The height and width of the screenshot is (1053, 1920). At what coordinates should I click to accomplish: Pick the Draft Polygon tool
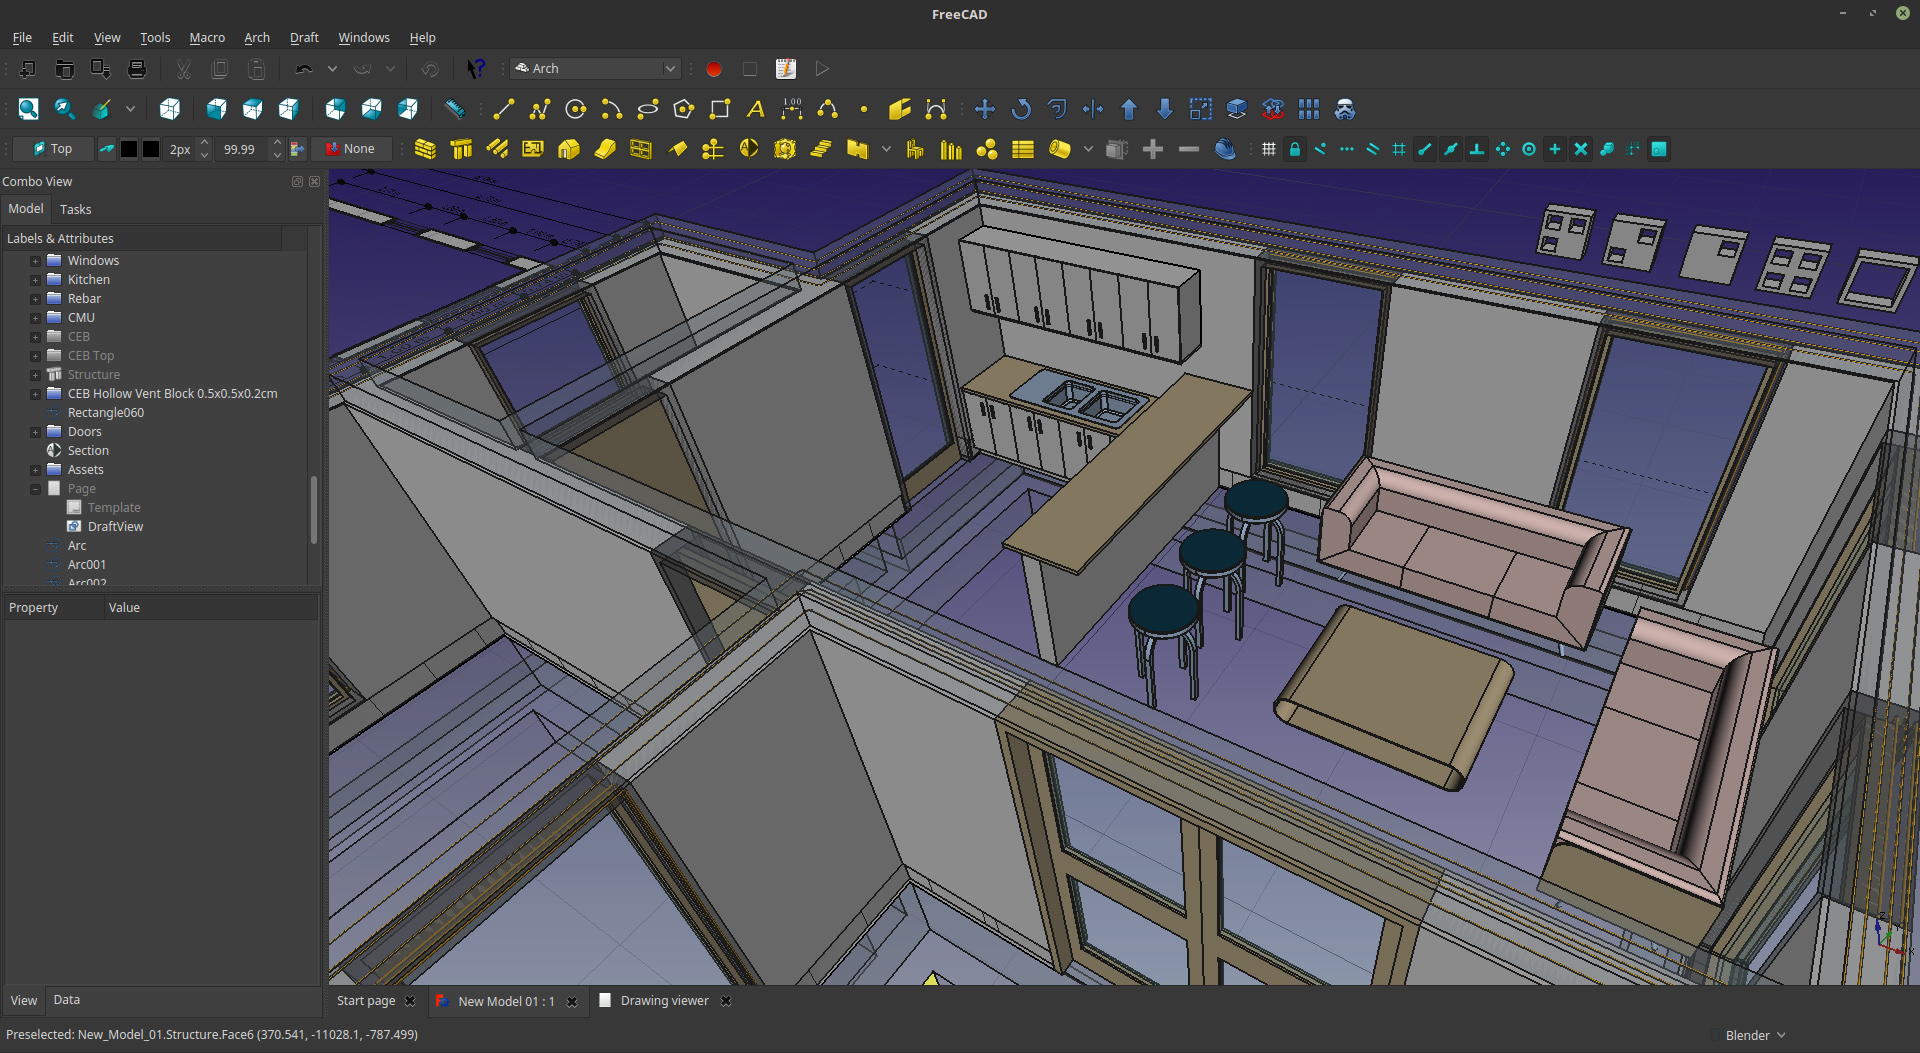pos(684,109)
